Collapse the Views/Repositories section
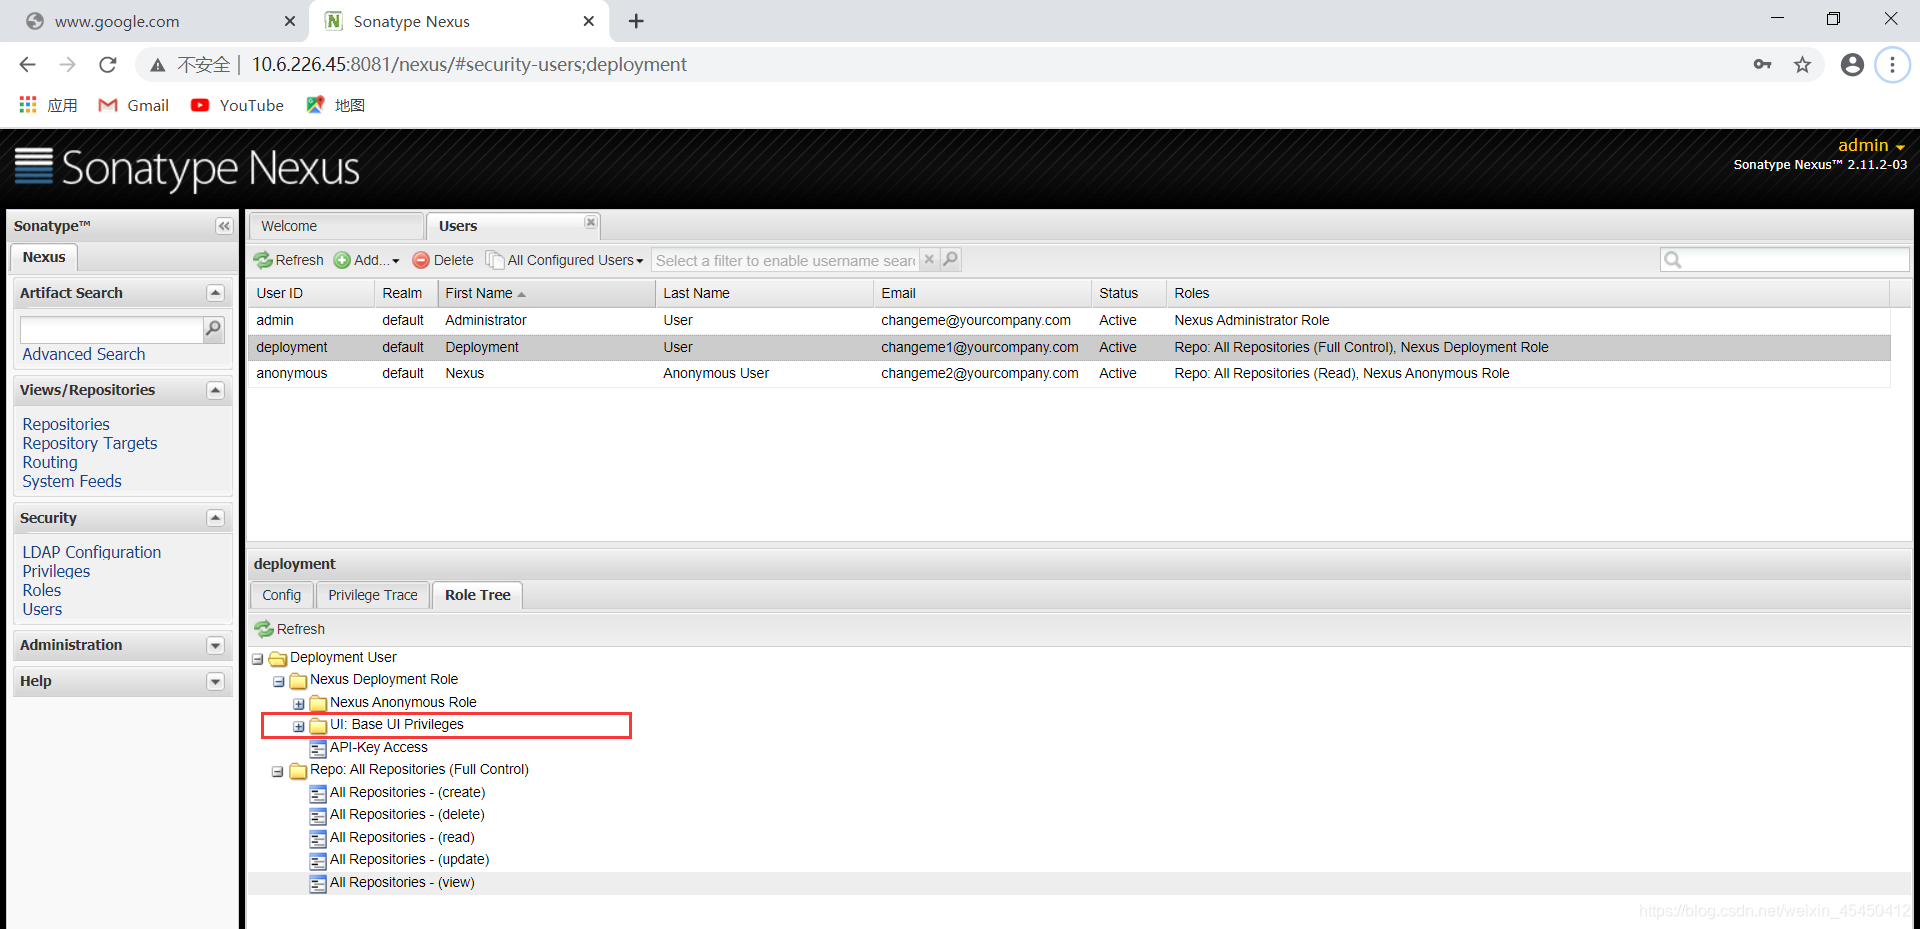The width and height of the screenshot is (1920, 929). click(x=215, y=390)
